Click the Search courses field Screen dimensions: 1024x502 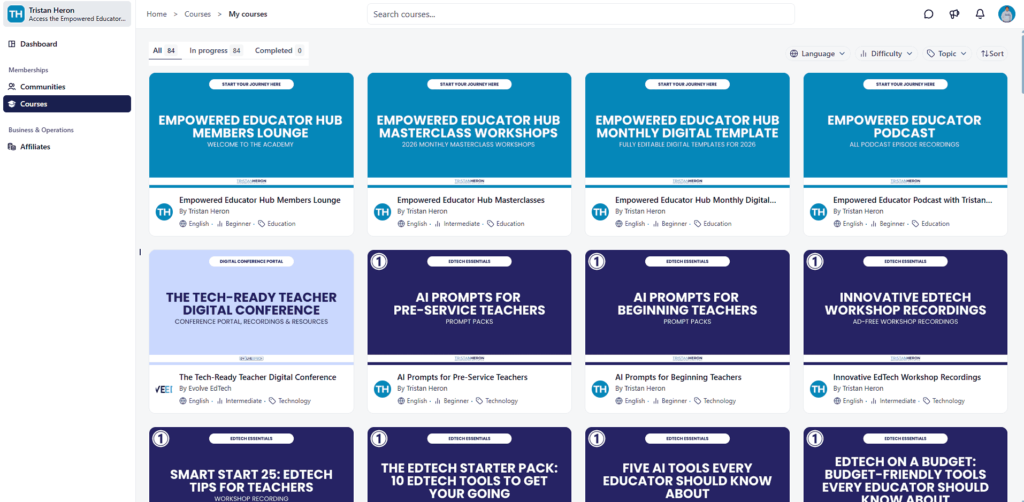coord(581,14)
